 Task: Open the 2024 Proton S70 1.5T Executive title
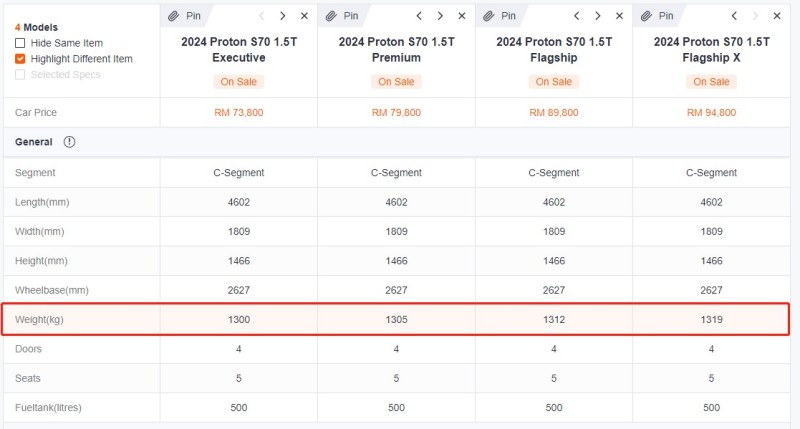[239, 49]
